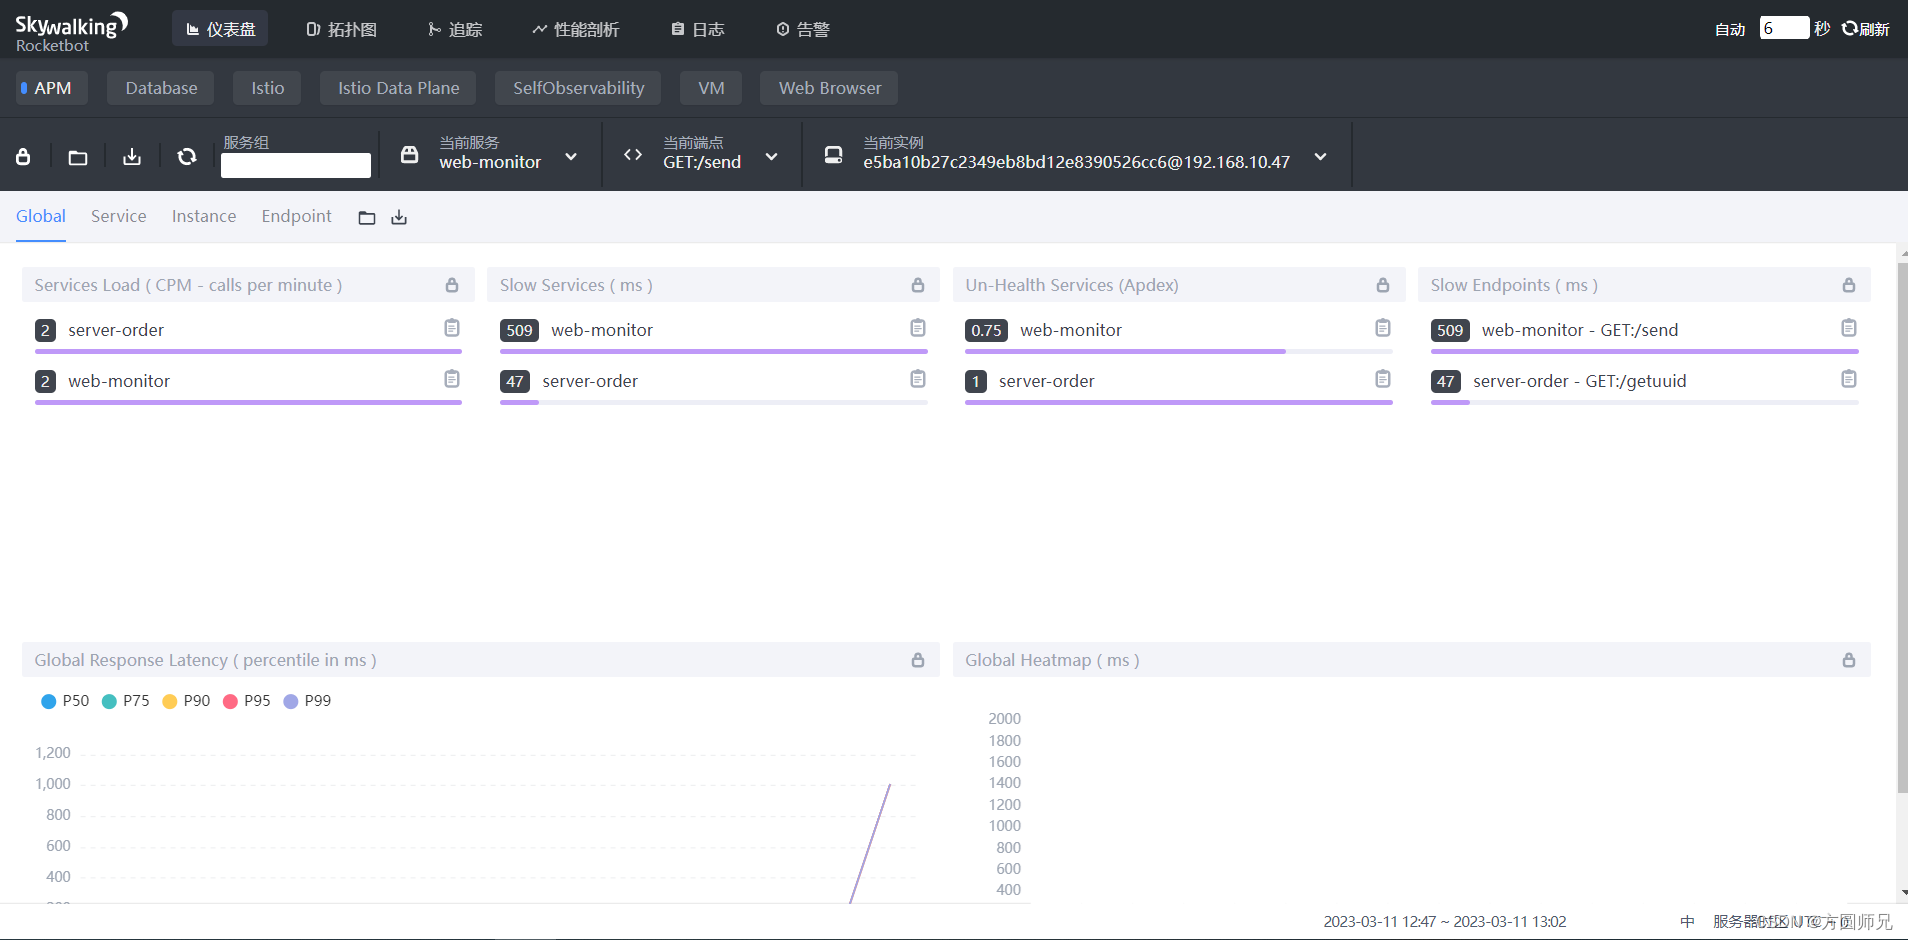The height and width of the screenshot is (940, 1908).
Task: Click web-monitor - GET:/send in Slow Endpoints
Action: (1580, 330)
